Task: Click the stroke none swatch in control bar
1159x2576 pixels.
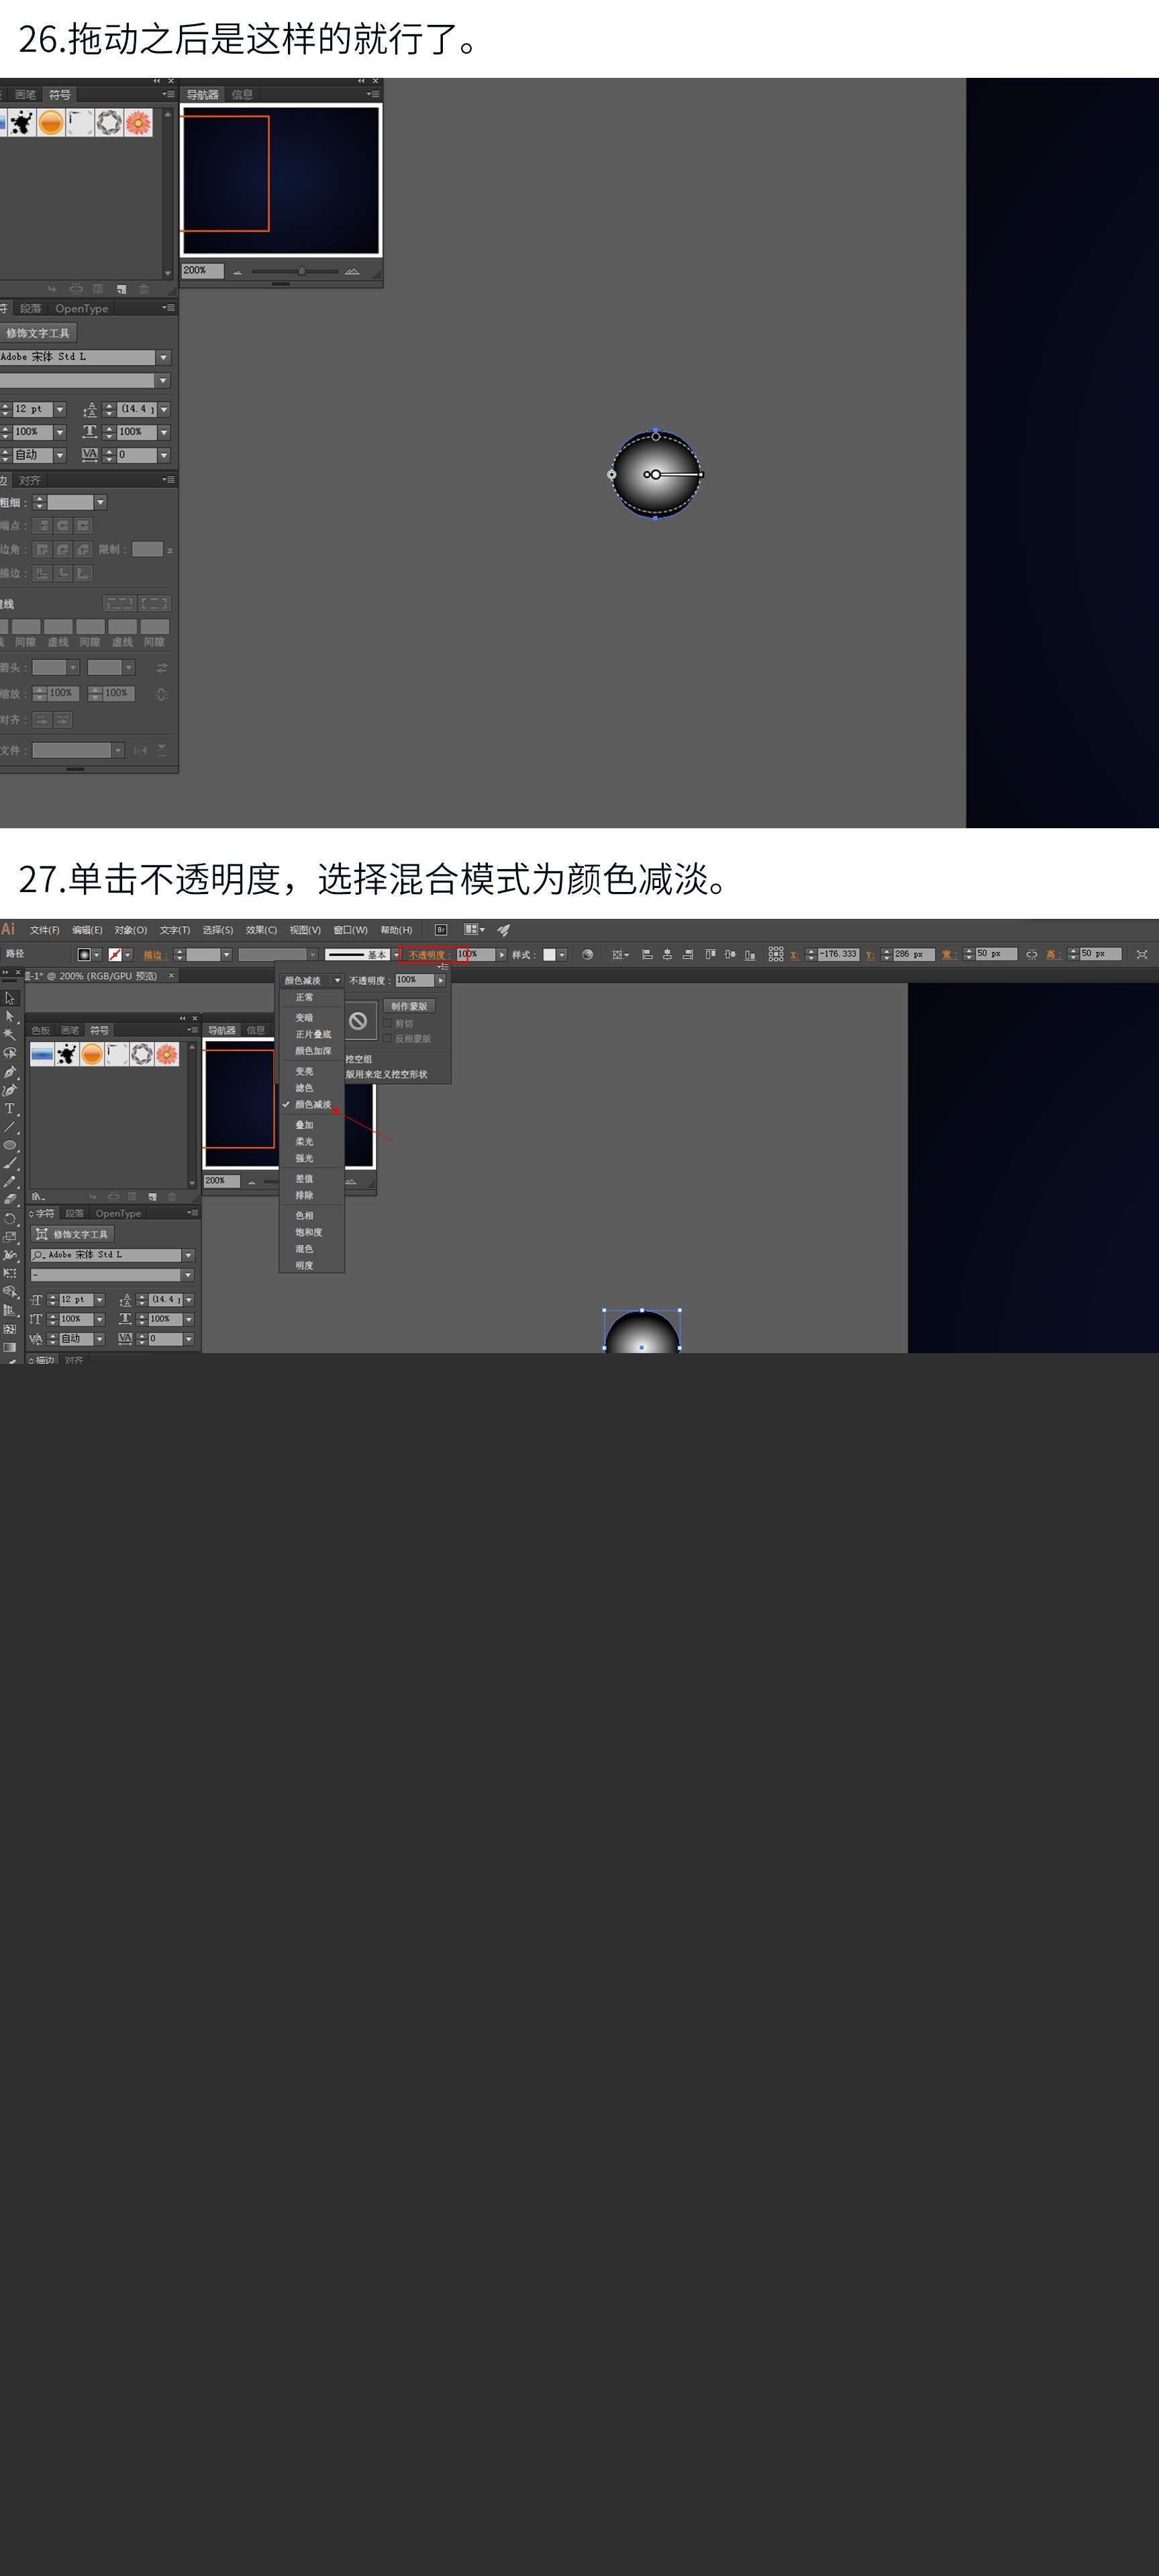Action: point(115,955)
